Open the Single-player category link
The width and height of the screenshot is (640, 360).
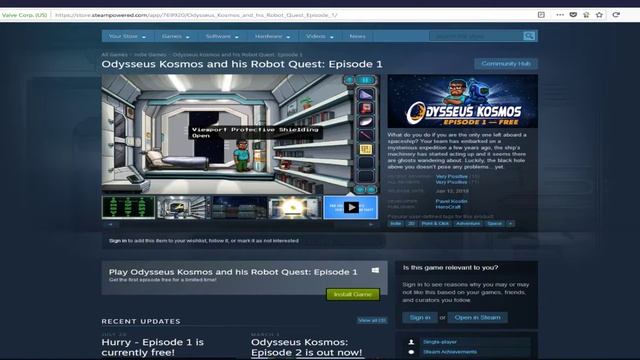tap(440, 342)
